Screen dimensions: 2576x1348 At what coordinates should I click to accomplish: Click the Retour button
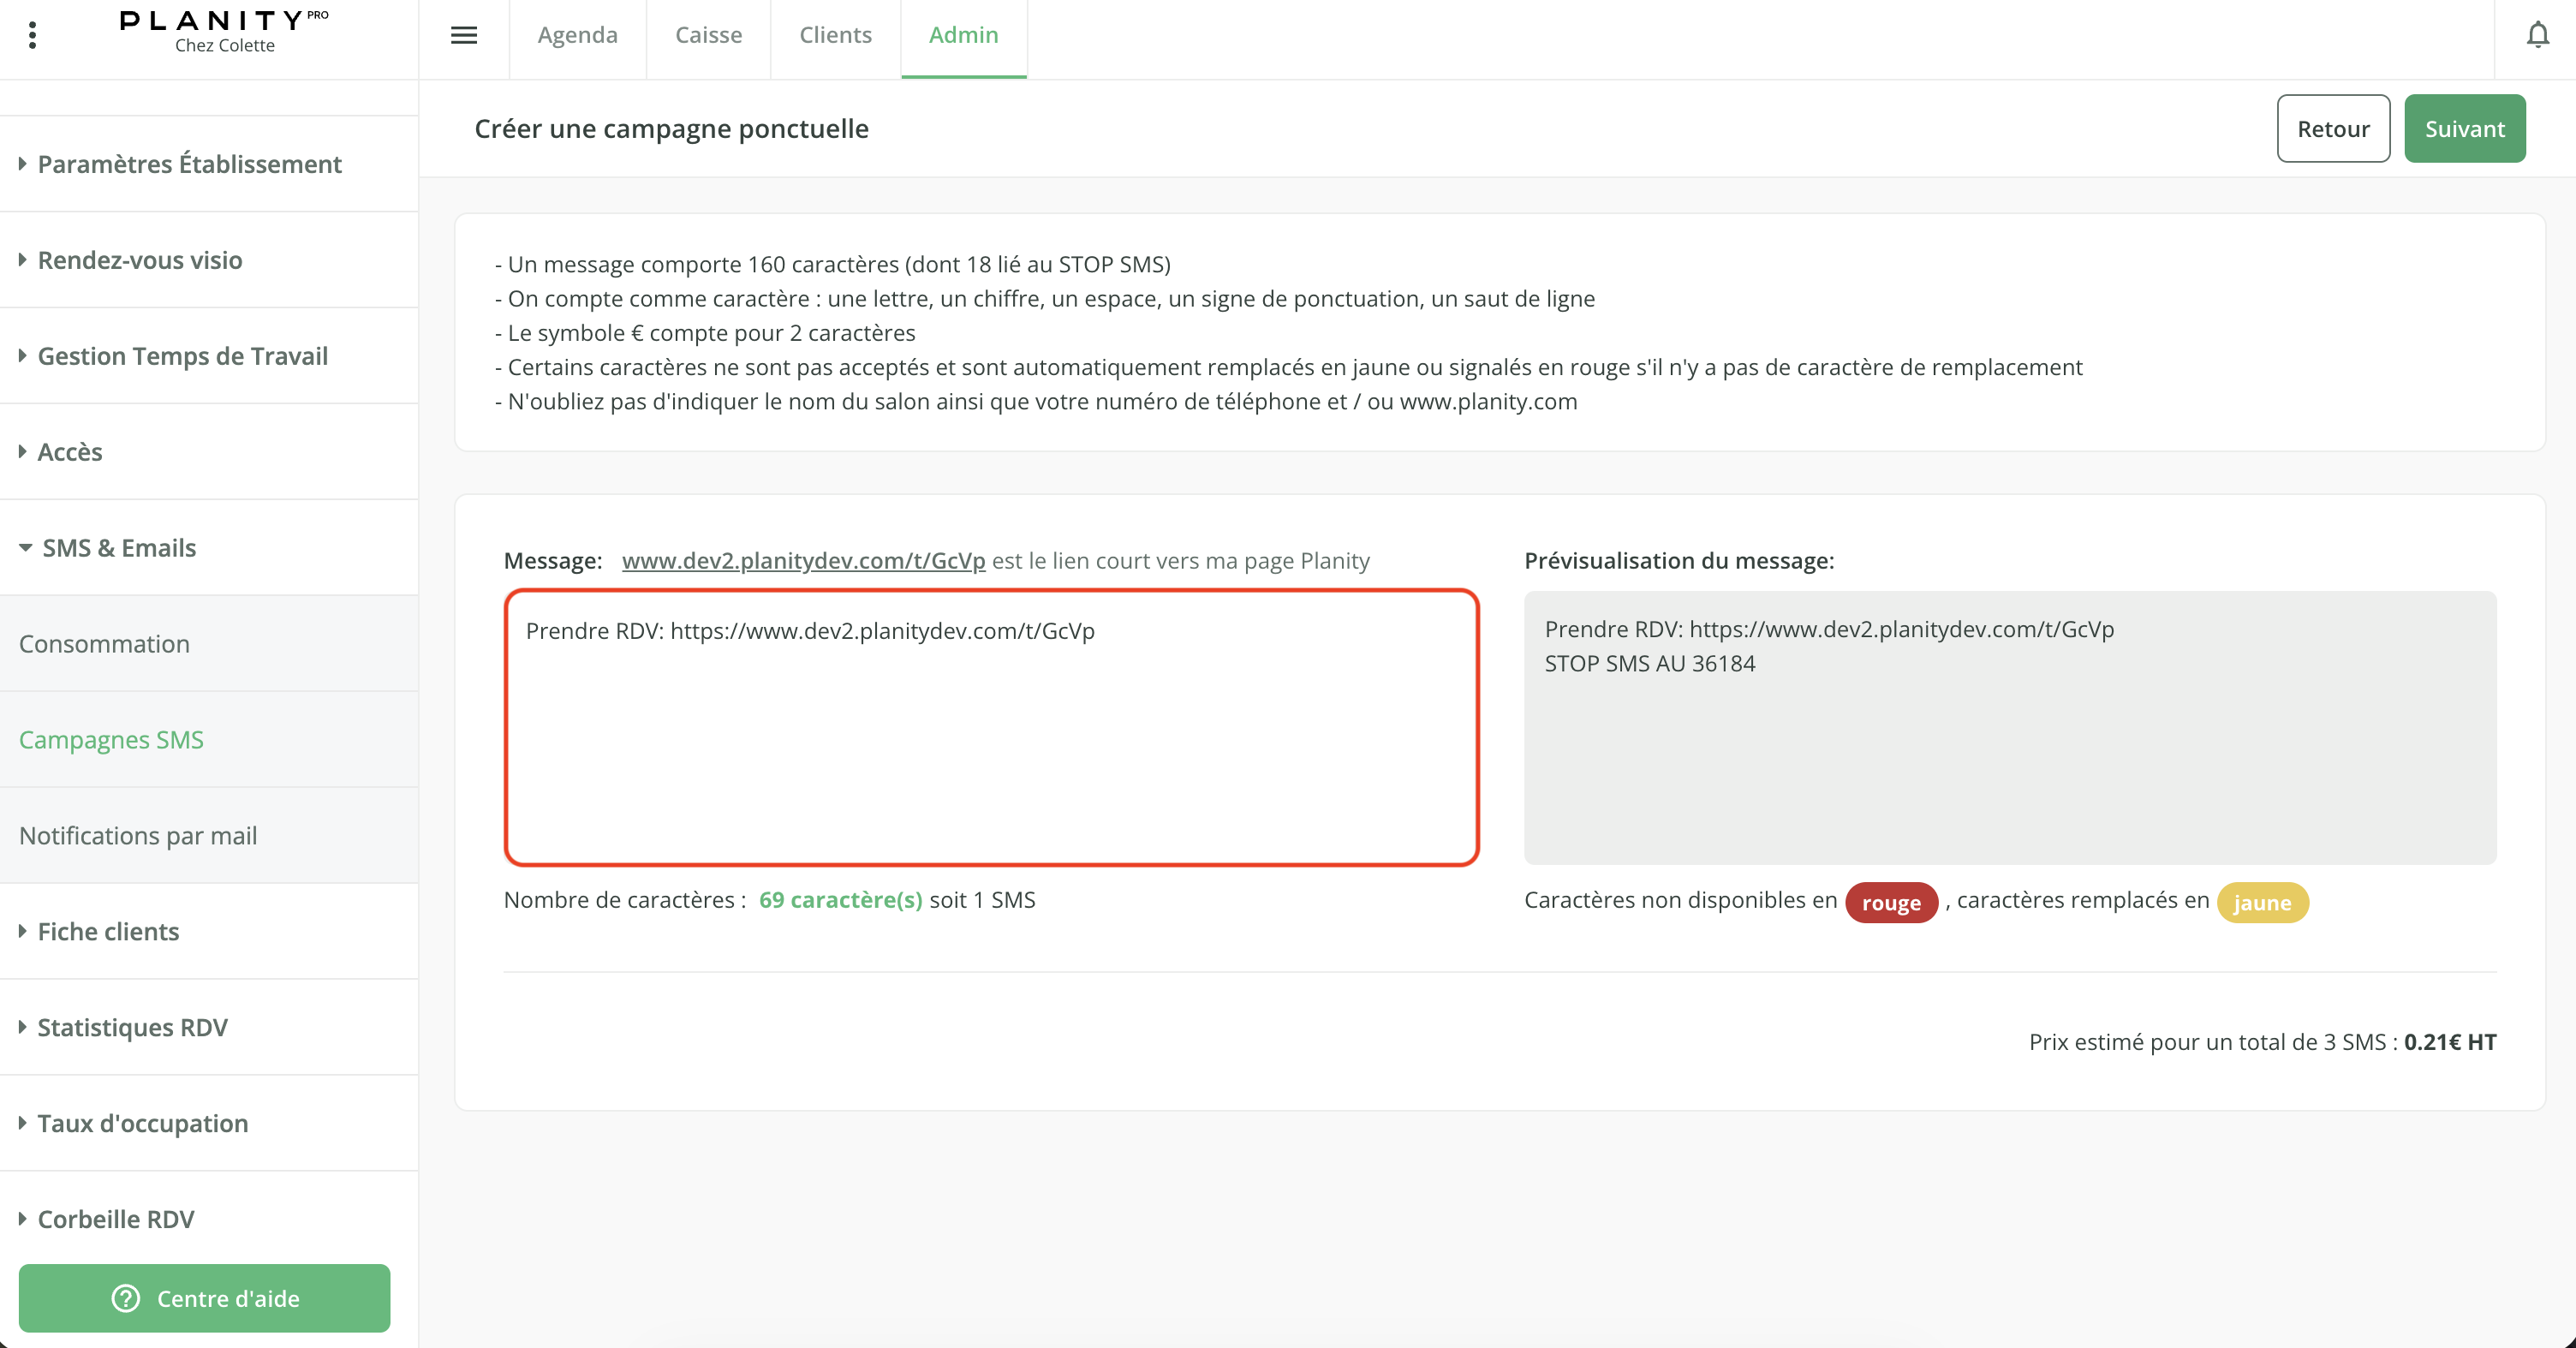(2333, 129)
